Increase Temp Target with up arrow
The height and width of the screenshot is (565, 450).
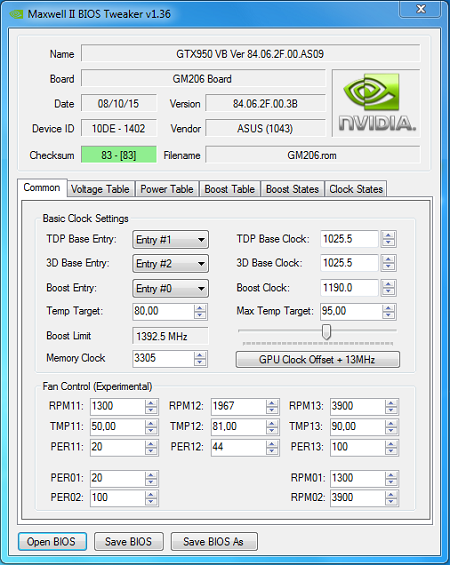coord(200,308)
